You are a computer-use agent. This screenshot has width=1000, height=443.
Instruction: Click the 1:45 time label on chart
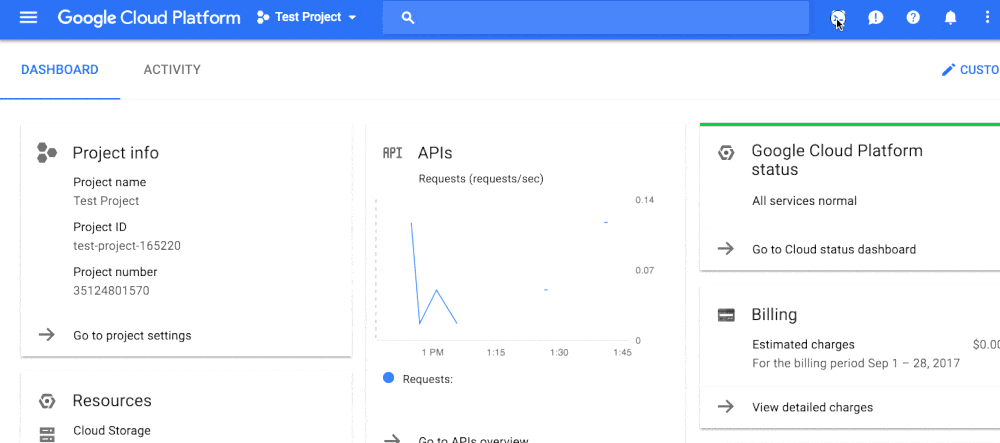[622, 352]
